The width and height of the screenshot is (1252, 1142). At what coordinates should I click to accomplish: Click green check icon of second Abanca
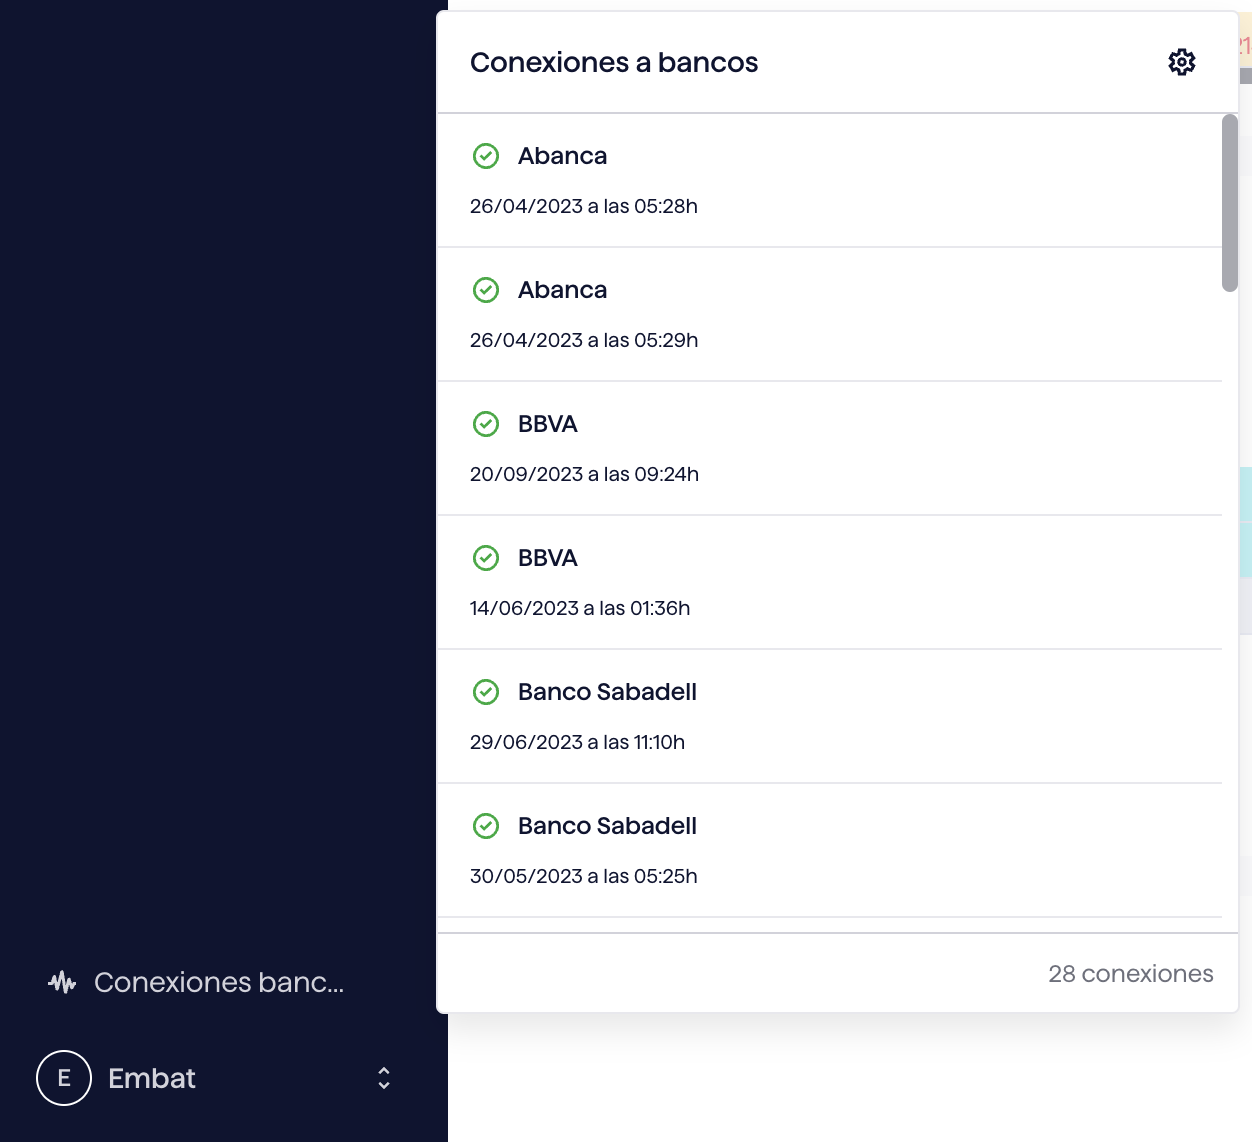coord(486,290)
